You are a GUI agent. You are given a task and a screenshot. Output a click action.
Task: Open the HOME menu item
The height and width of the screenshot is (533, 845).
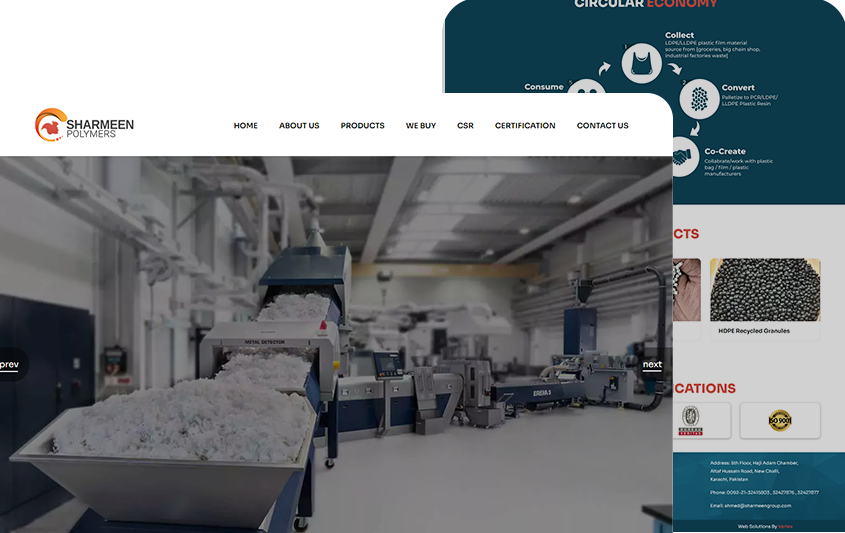coord(245,126)
